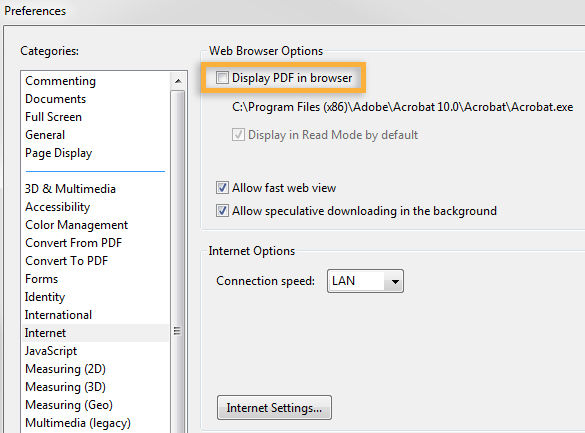Screen dimensions: 585x433
Task: Click the Internet Settings button
Action: point(274,408)
